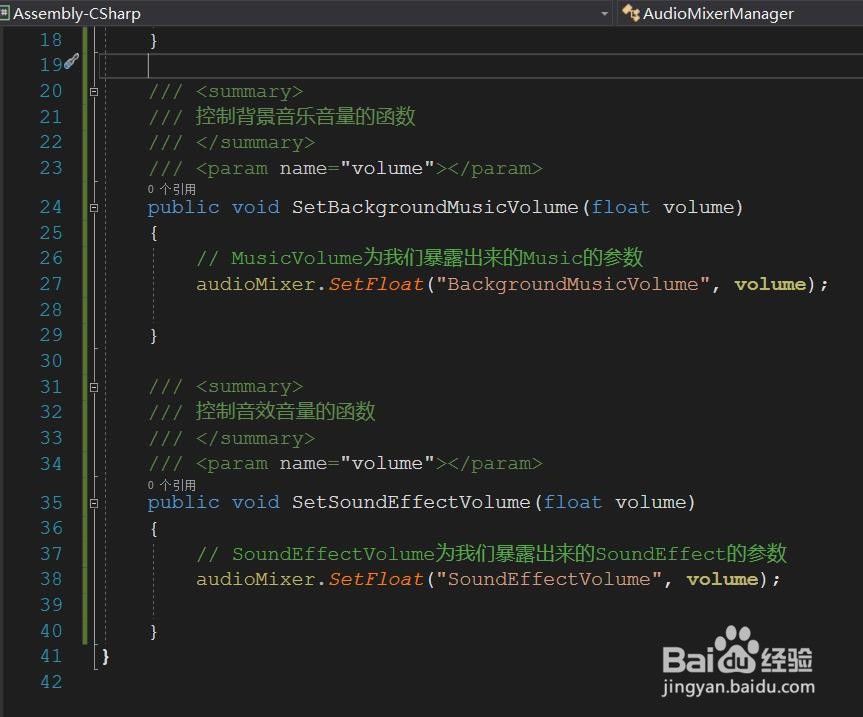Click line number 35 in the gutter
Image resolution: width=863 pixels, height=717 pixels.
point(51,502)
